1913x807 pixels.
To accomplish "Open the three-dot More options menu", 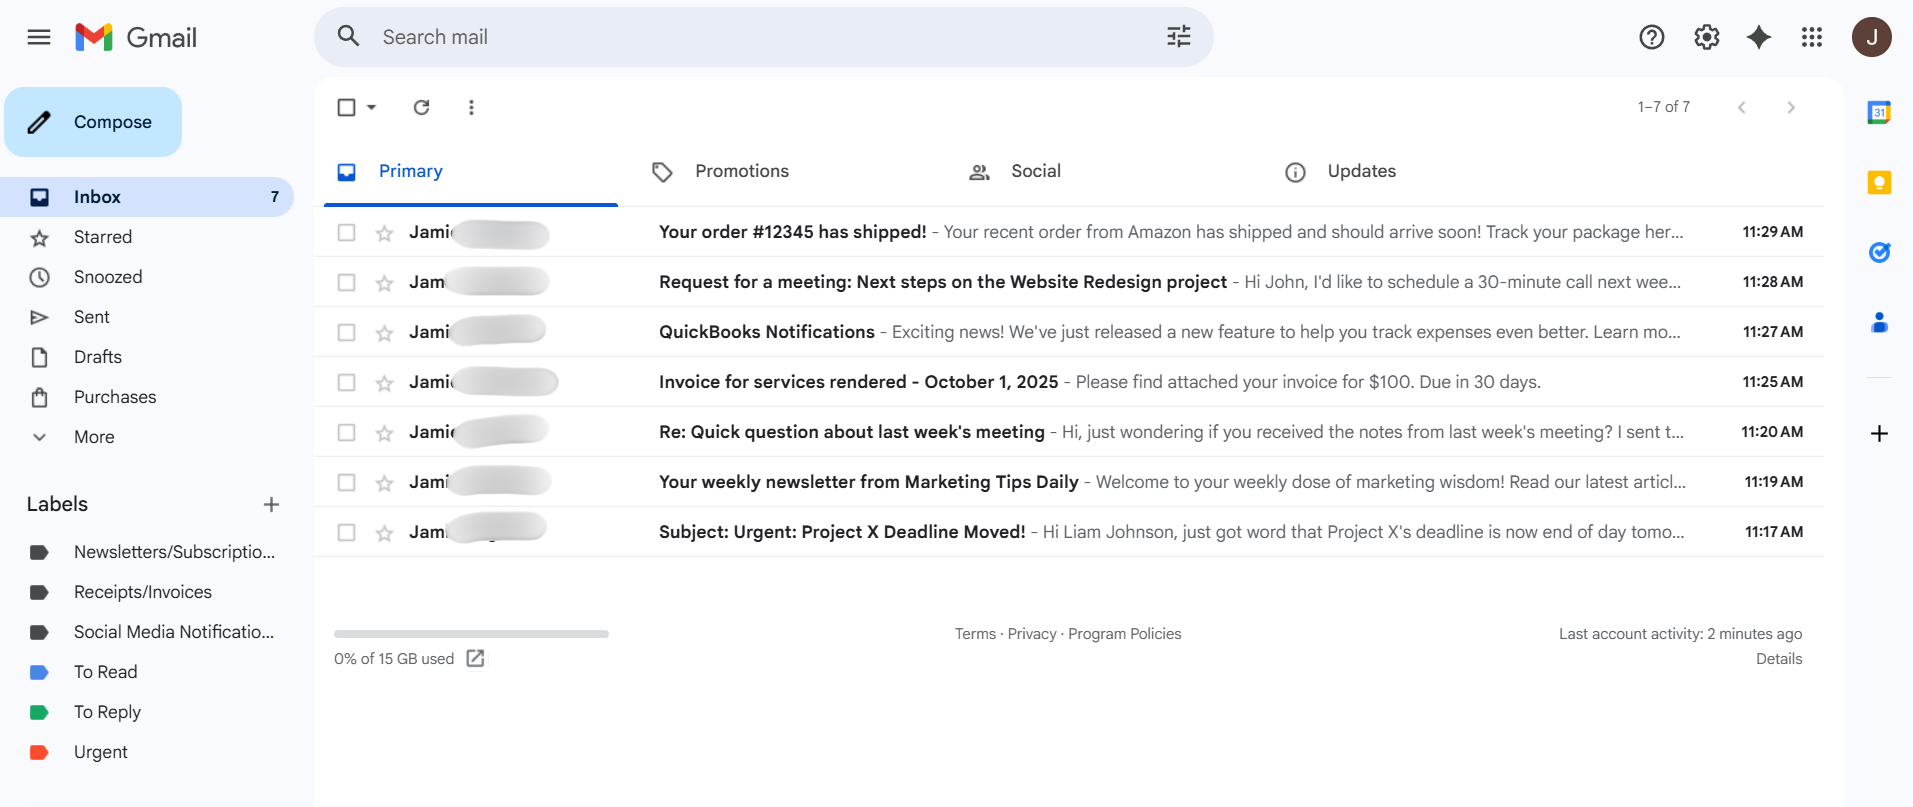I will click(471, 107).
